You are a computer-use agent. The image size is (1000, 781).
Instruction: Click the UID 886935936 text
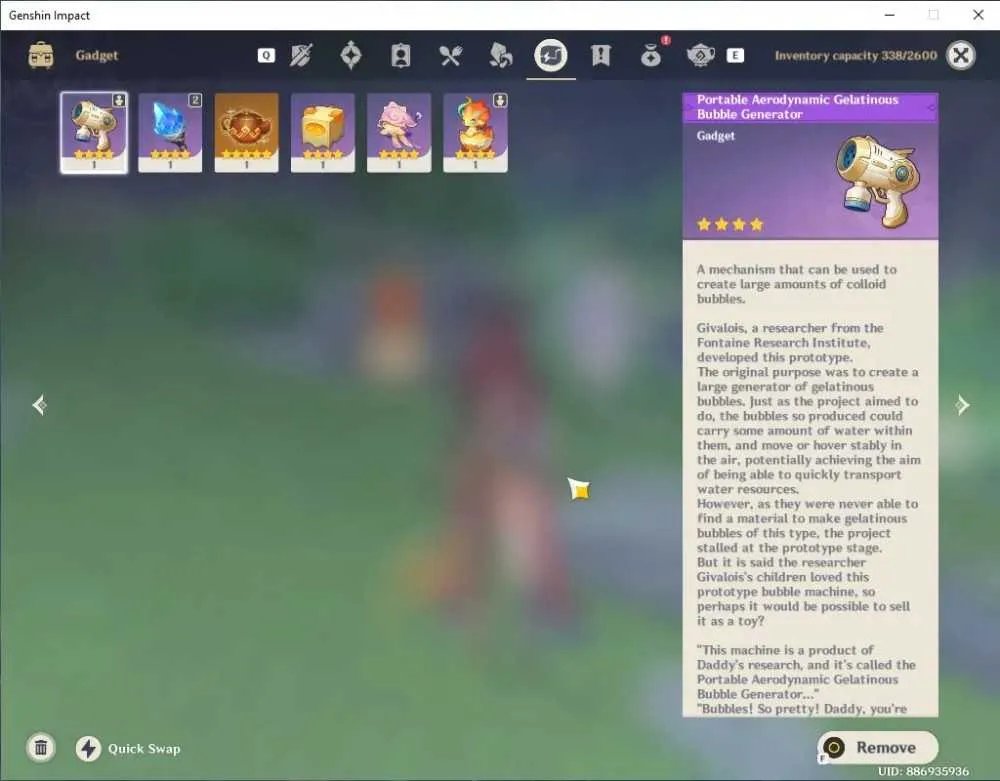(x=923, y=771)
